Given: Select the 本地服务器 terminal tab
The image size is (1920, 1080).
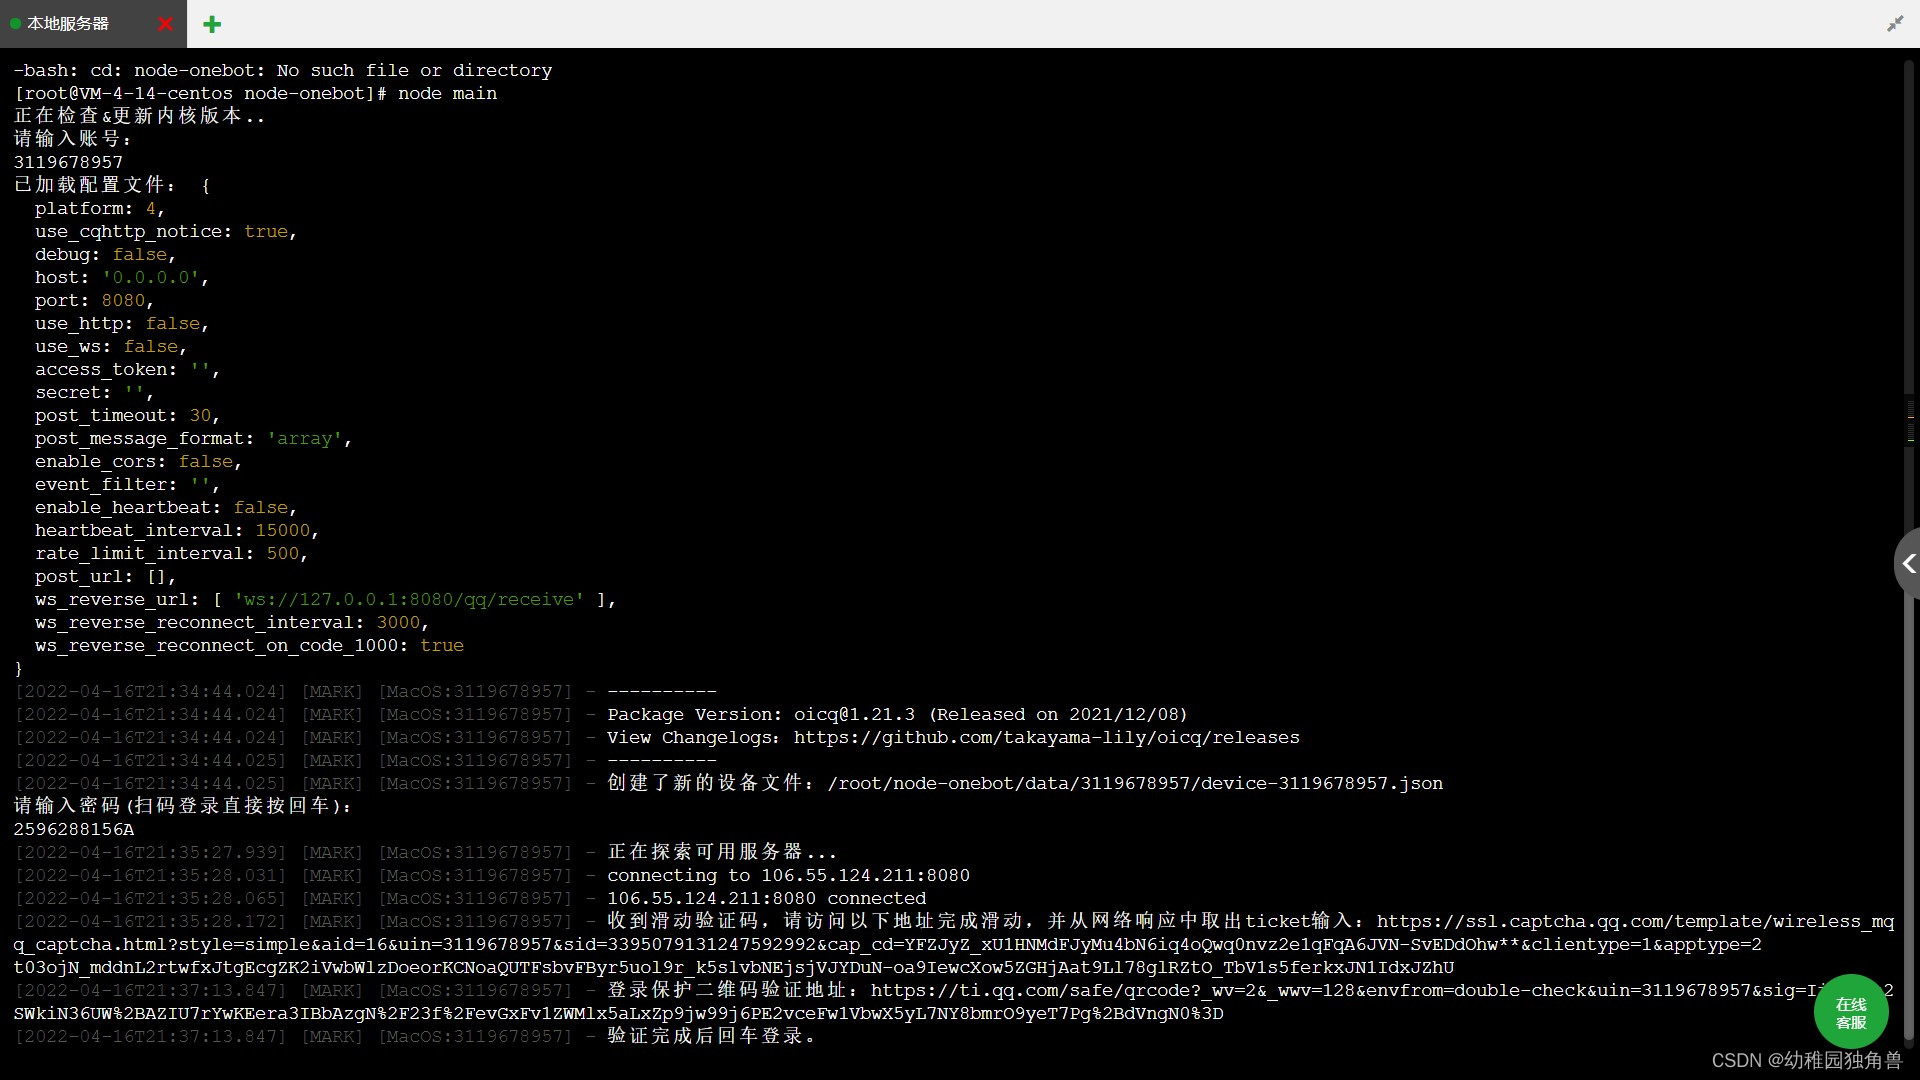Looking at the screenshot, I should point(68,24).
